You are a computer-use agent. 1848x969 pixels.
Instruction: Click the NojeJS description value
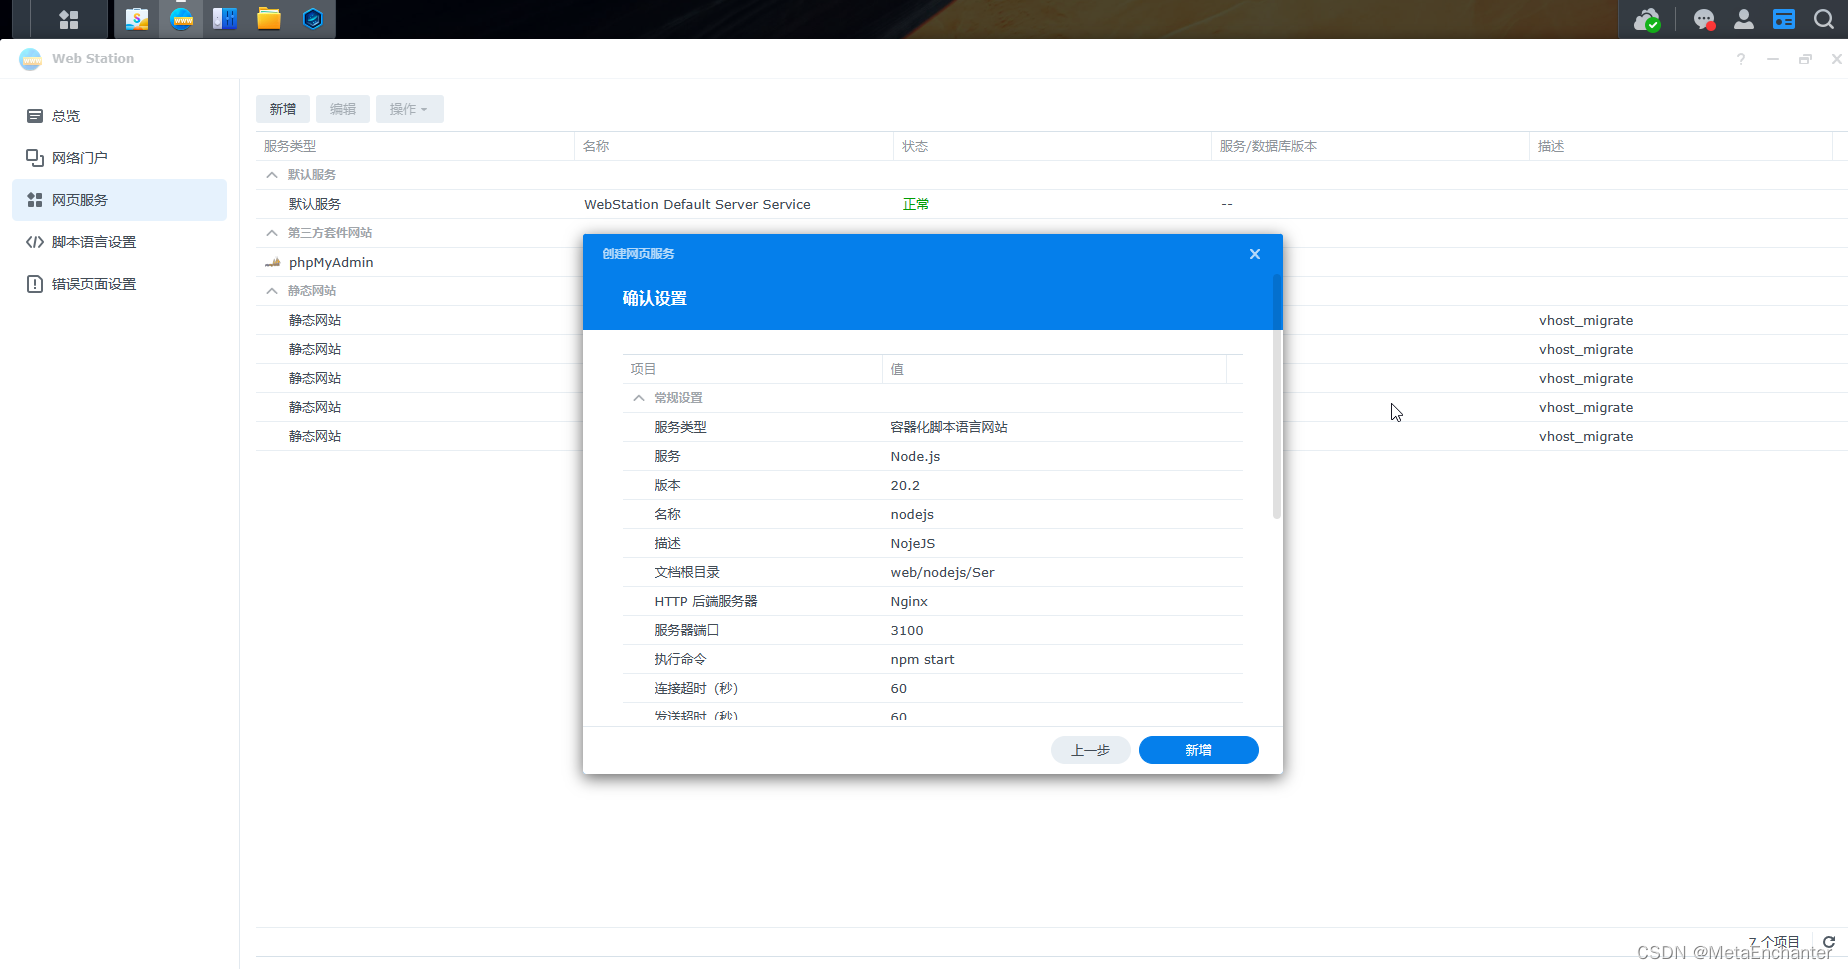click(x=913, y=543)
